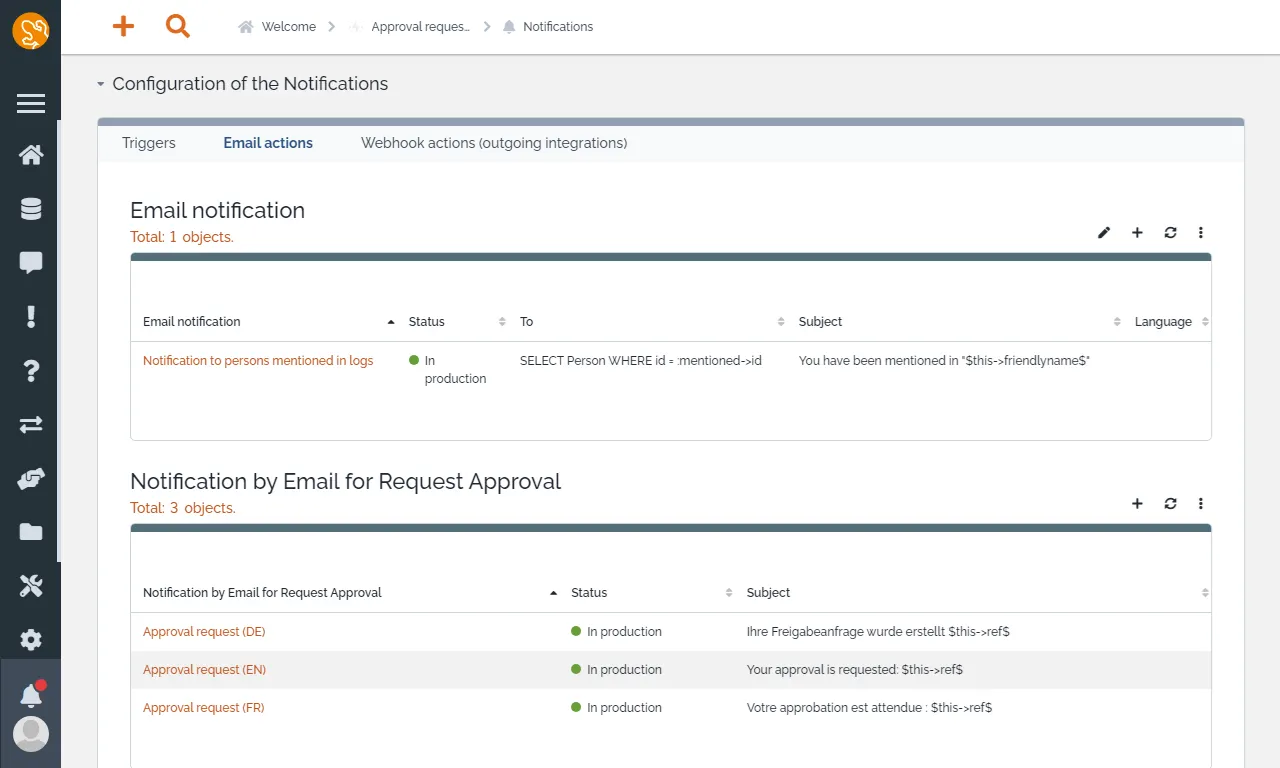Open Webhook actions (outgoing integrations) tab
Viewport: 1280px width, 768px height.
(494, 143)
